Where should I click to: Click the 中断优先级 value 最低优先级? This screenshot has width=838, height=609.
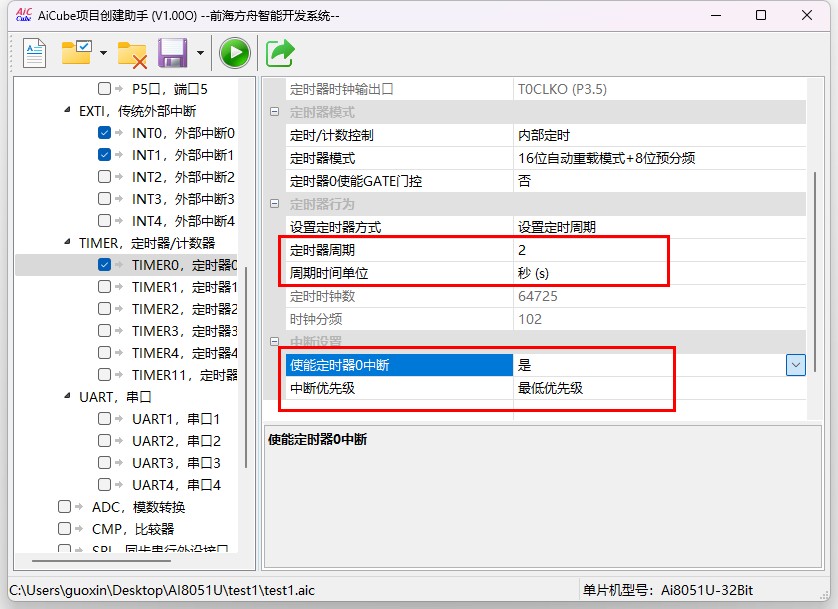click(659, 388)
